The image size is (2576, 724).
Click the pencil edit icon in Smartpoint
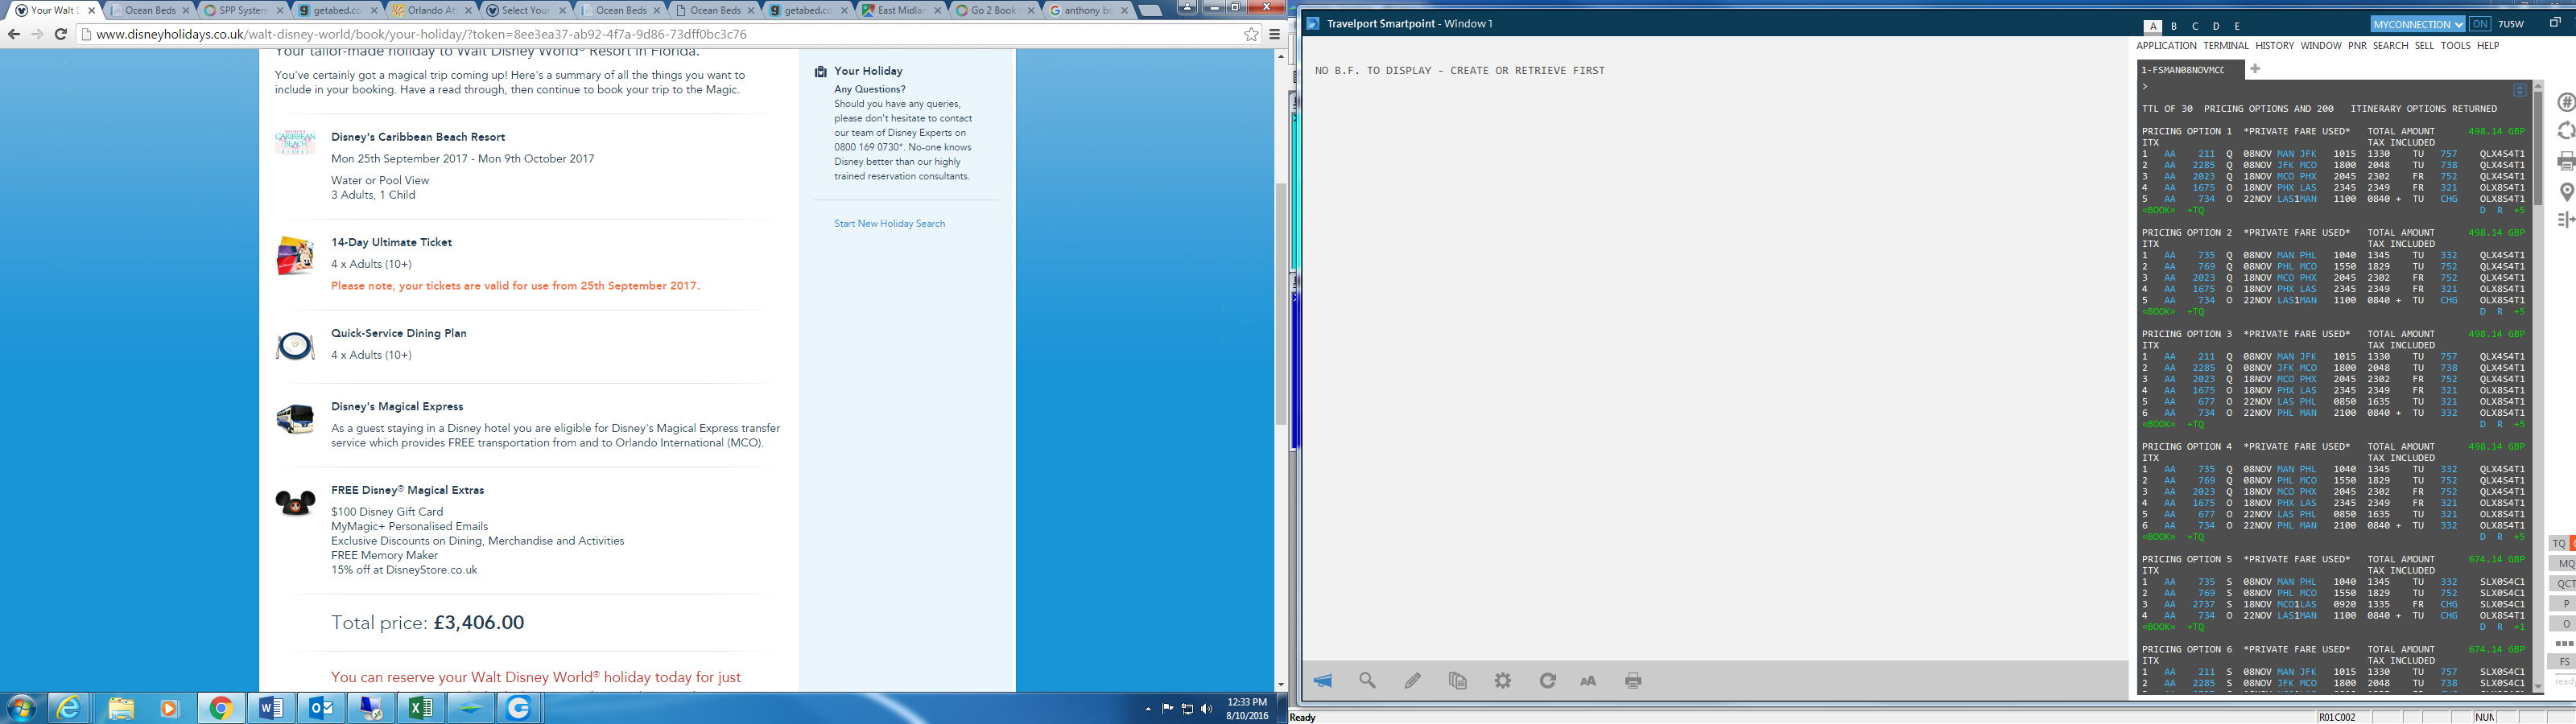[x=1413, y=681]
